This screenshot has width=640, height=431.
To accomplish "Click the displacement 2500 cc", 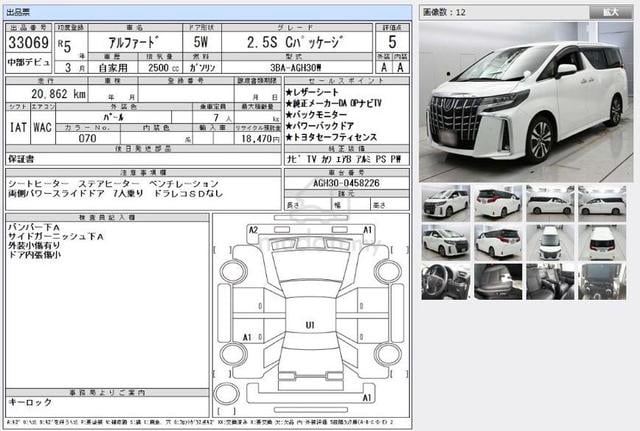I will [163, 68].
